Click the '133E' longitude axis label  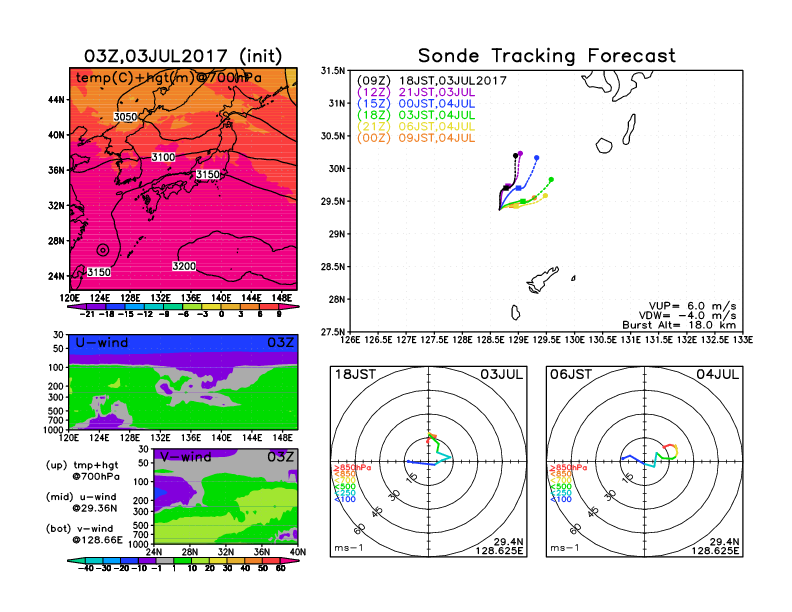[743, 340]
